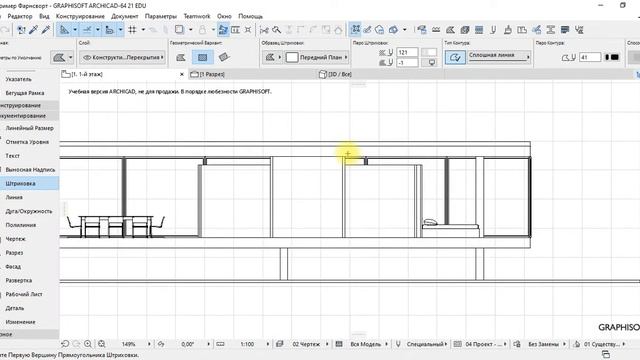The image size is (640, 360).
Task: Open the grid snap options arrow
Action: pos(143,30)
